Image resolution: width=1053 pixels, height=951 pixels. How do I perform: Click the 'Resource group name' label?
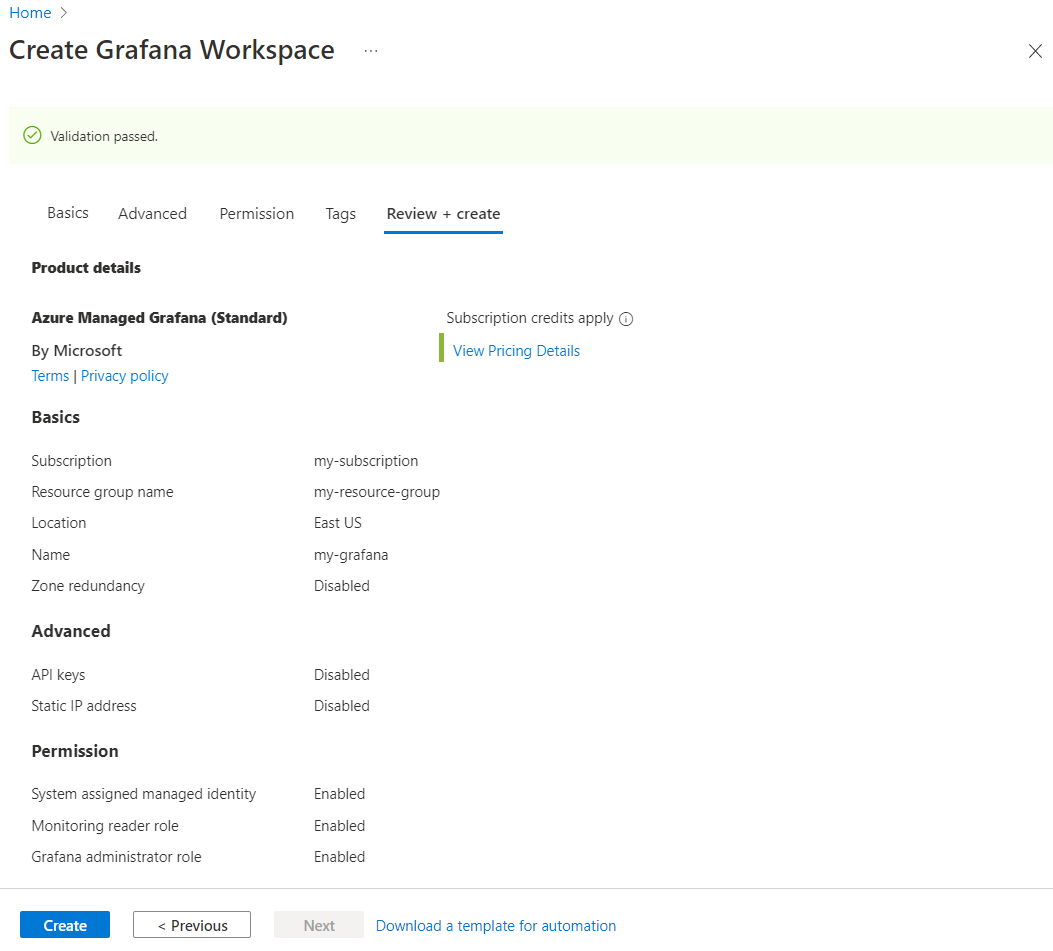pos(102,492)
